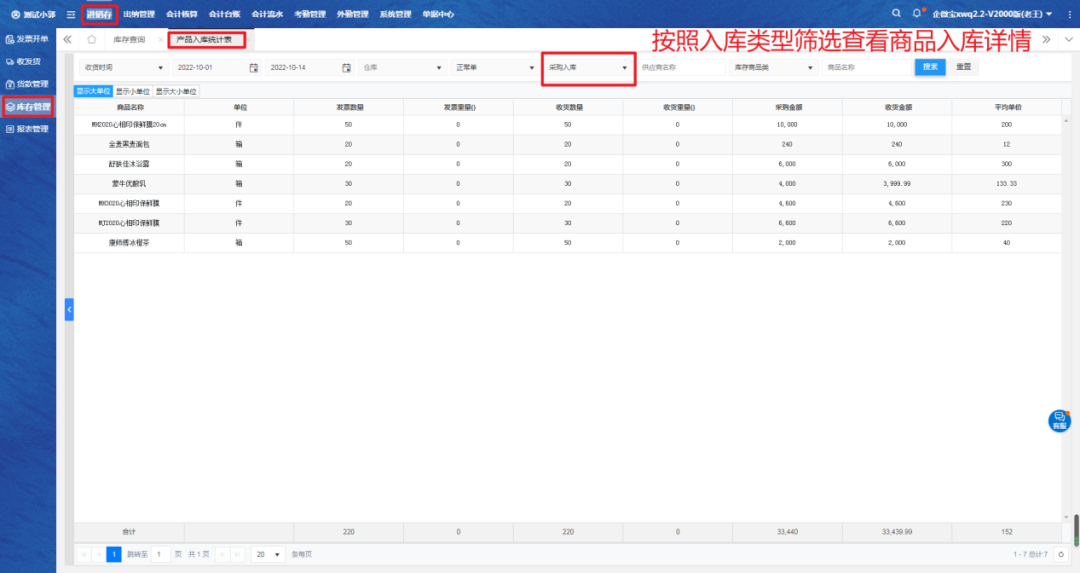Click the hamburger menu icon in top bar
Viewport: 1080px width, 573px height.
(x=71, y=14)
